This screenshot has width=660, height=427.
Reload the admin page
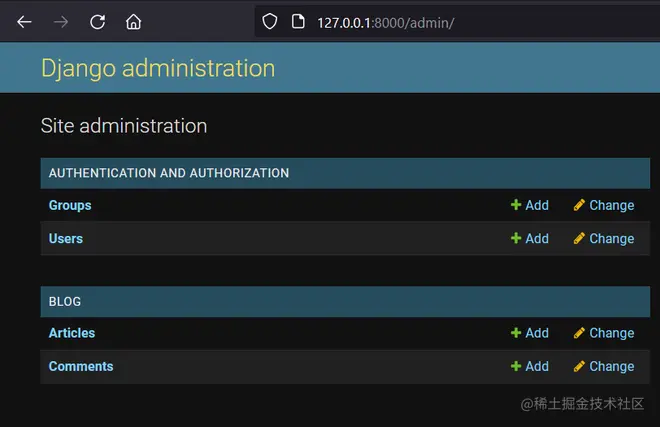point(98,22)
